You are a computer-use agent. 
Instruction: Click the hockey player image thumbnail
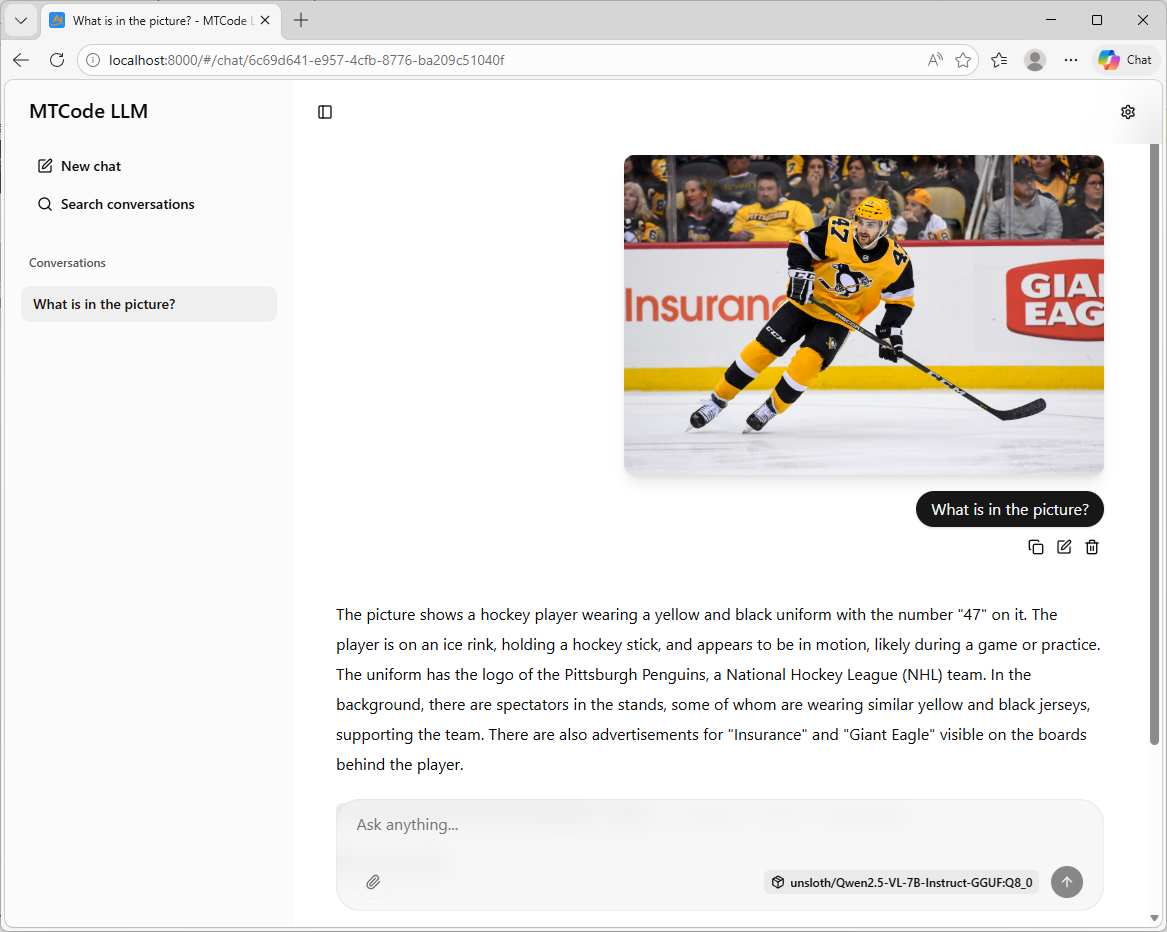863,315
